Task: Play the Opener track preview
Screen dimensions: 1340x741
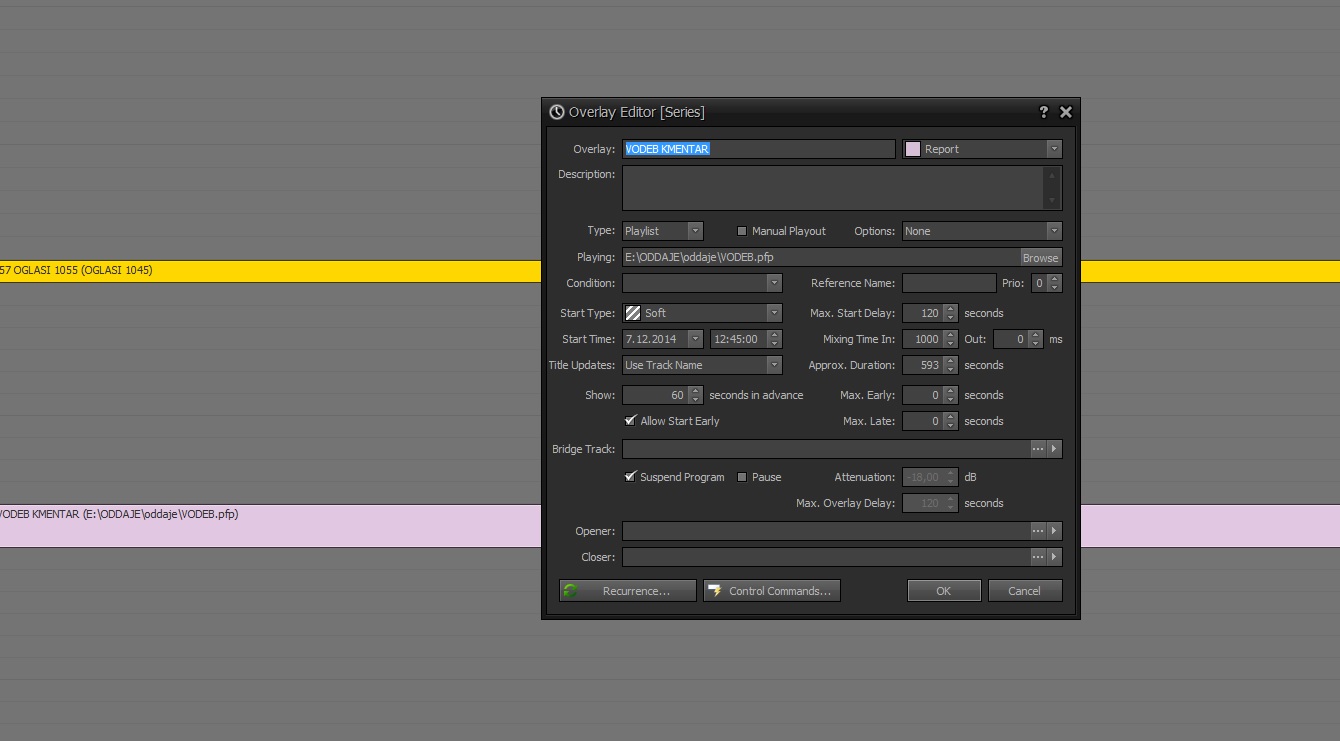Action: point(1054,531)
